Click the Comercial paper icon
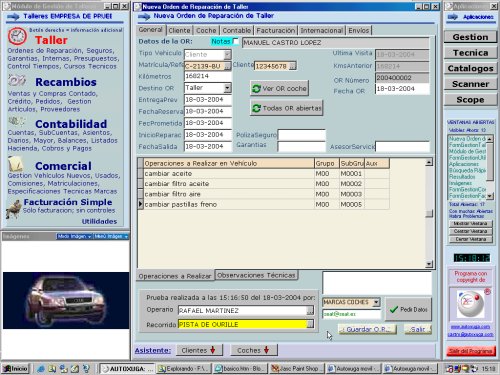This screenshot has height=375, width=500. (x=15, y=164)
